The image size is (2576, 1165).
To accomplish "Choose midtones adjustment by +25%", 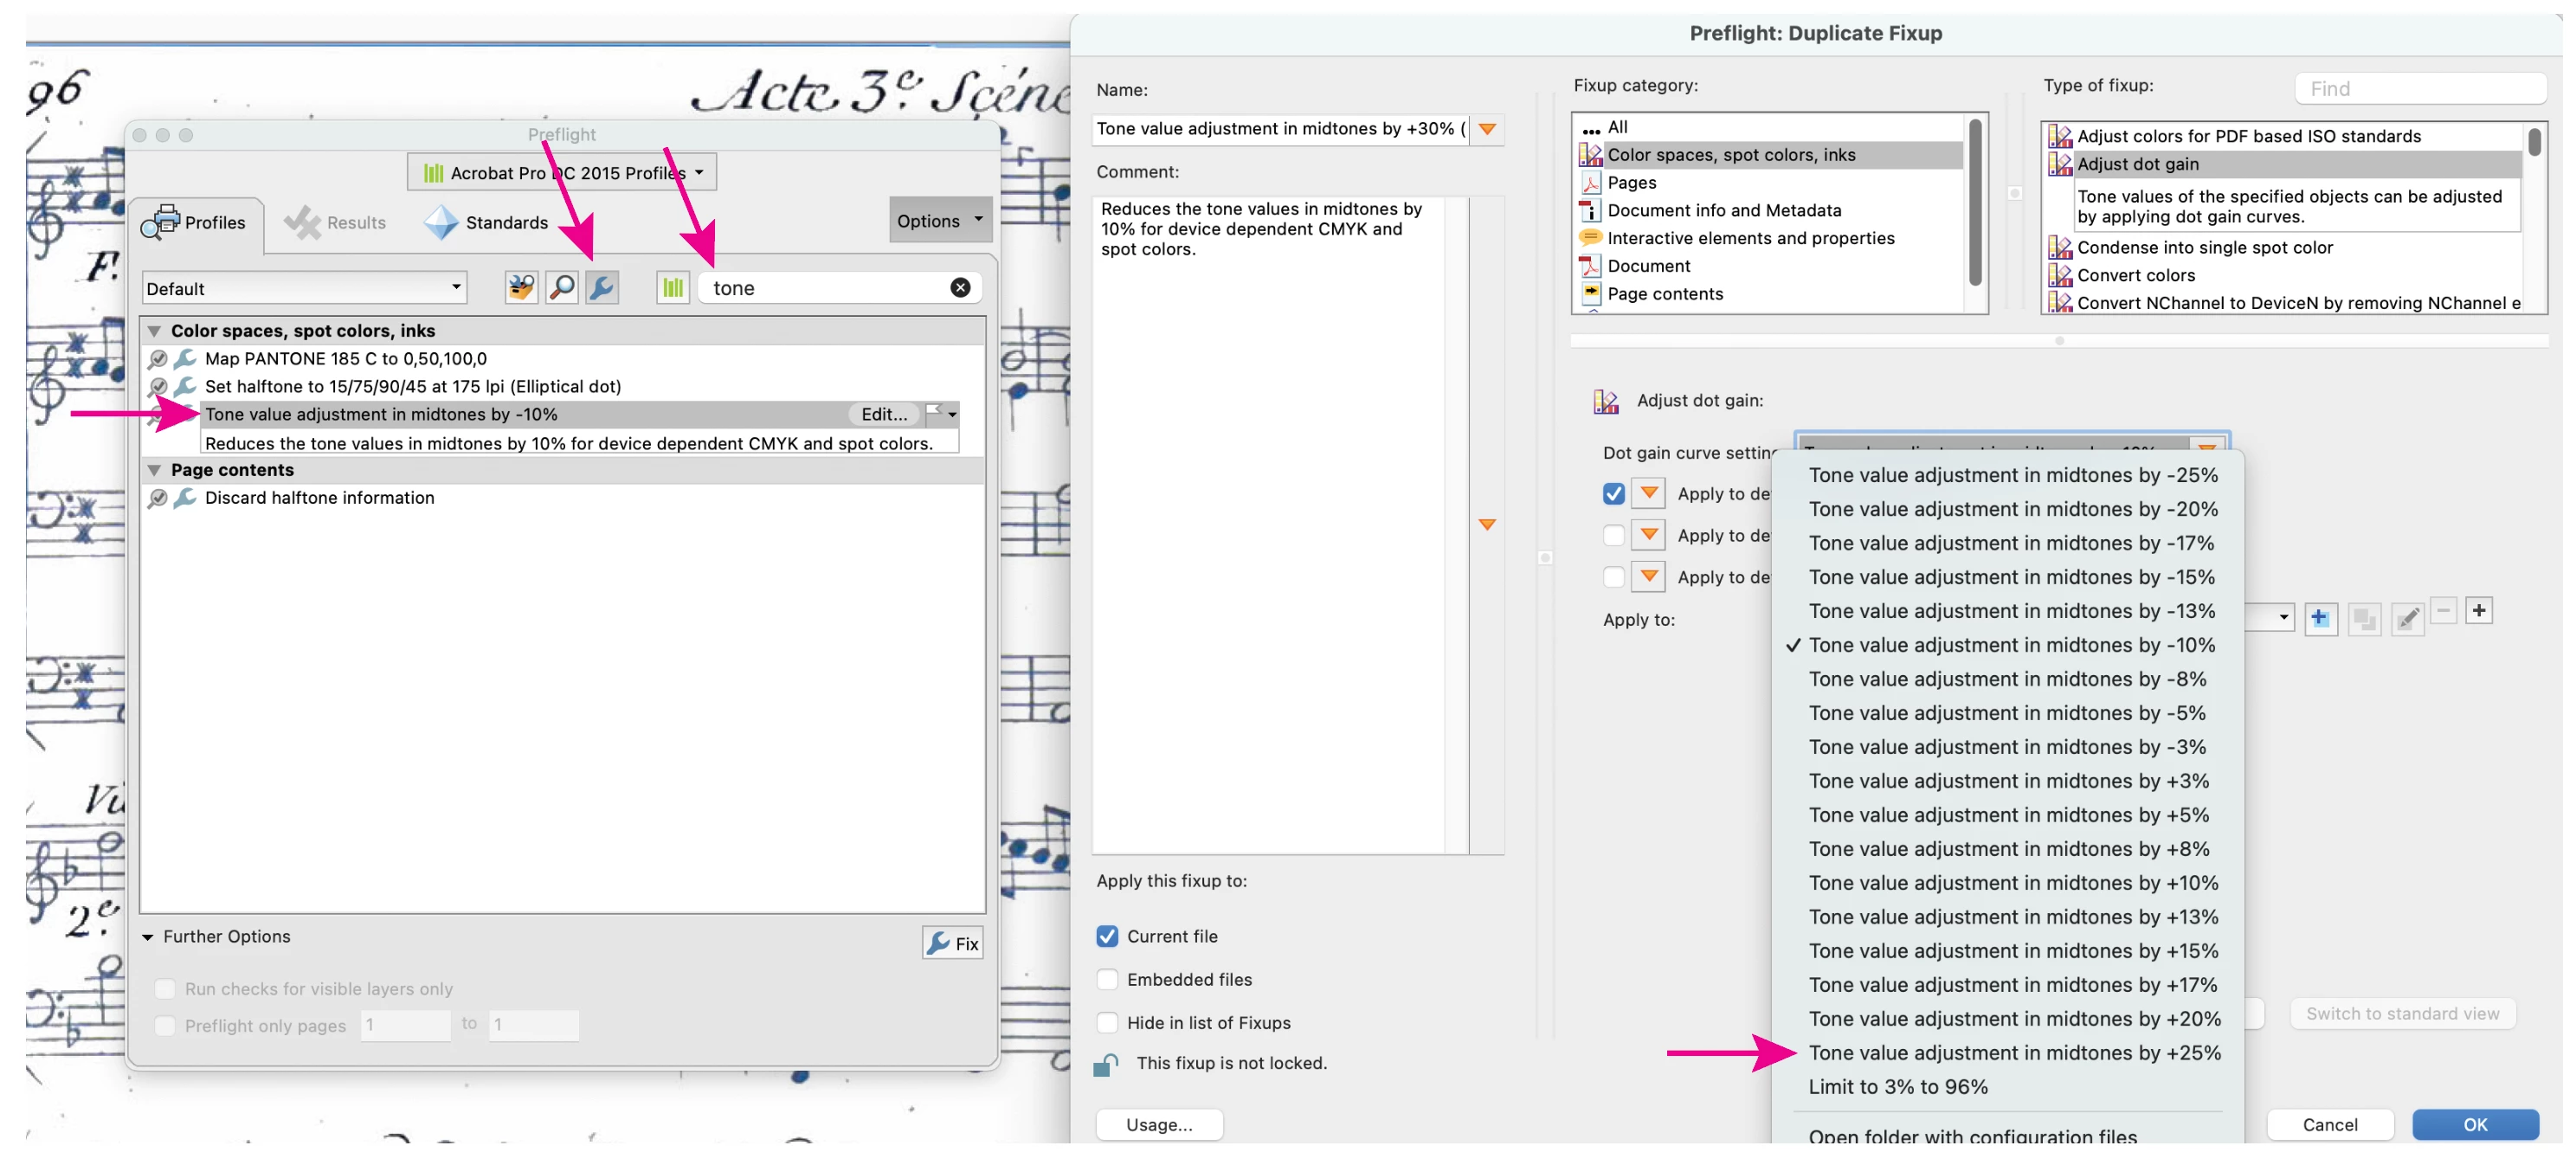I will click(2013, 1053).
